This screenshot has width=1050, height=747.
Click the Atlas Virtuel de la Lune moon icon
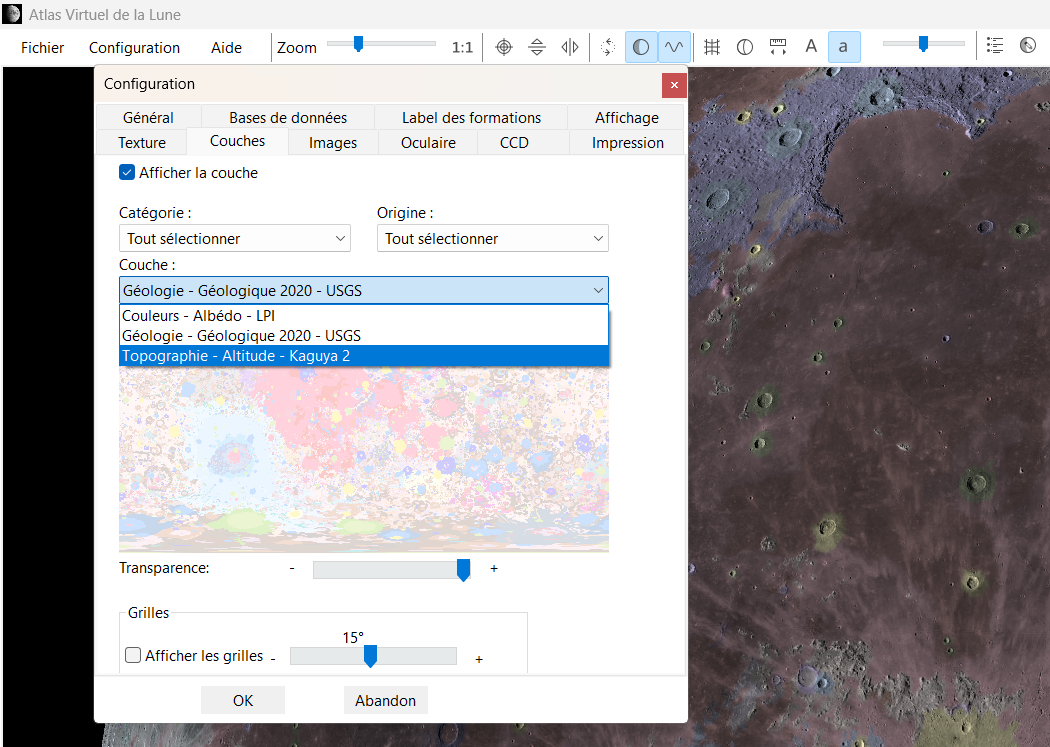(12, 13)
